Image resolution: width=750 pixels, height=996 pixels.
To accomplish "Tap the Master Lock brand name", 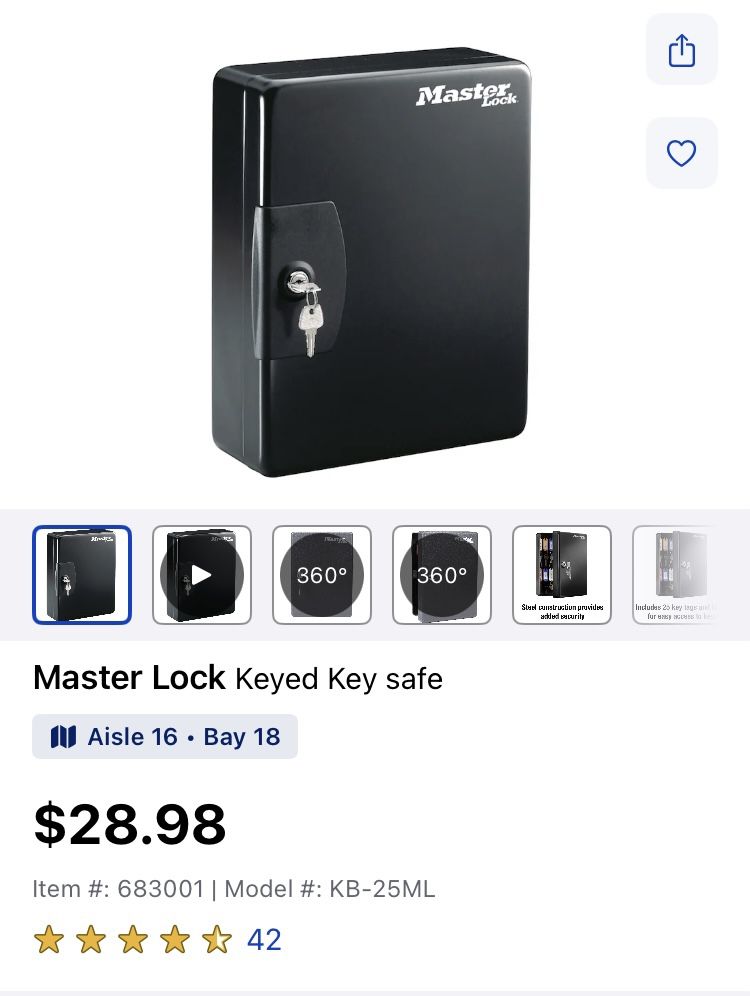I will (129, 677).
